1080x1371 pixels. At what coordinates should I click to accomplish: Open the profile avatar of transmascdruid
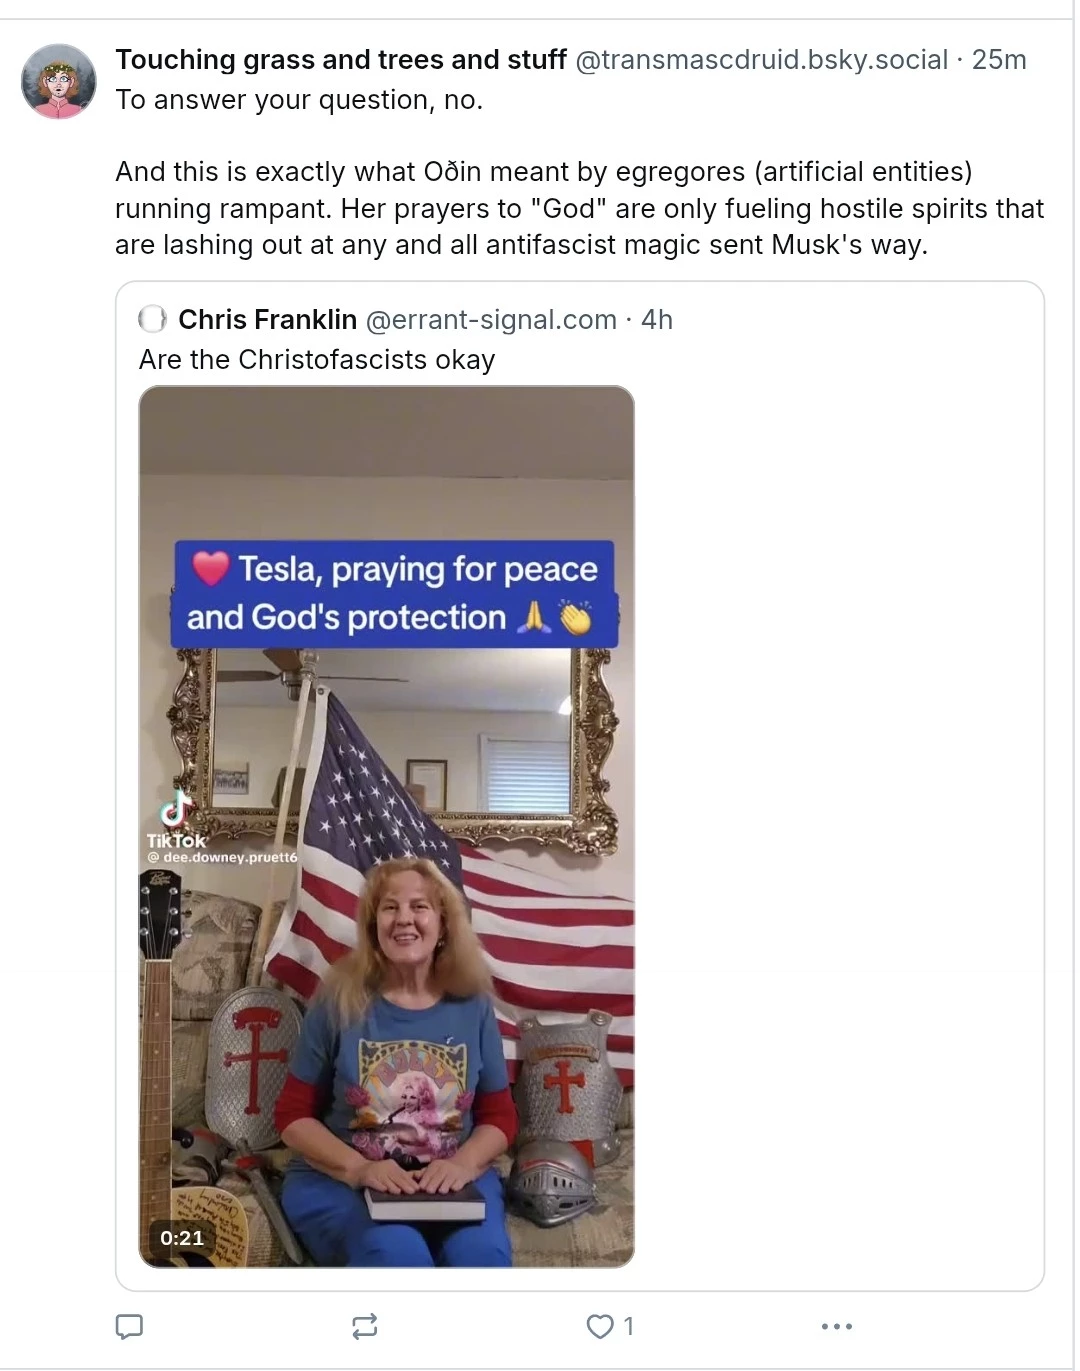pyautogui.click(x=59, y=81)
